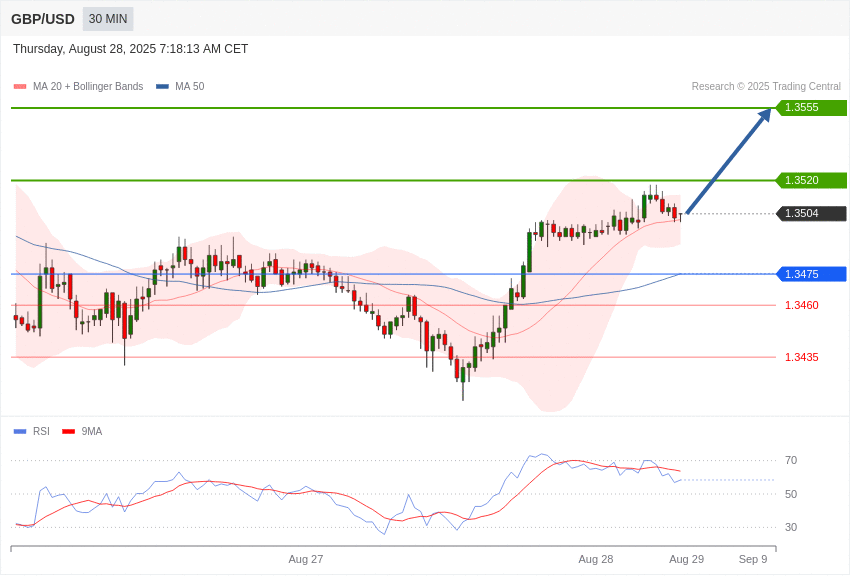Screen dimensions: 850x576
Task: Click the RSI 50 axis level label
Action: (x=791, y=494)
